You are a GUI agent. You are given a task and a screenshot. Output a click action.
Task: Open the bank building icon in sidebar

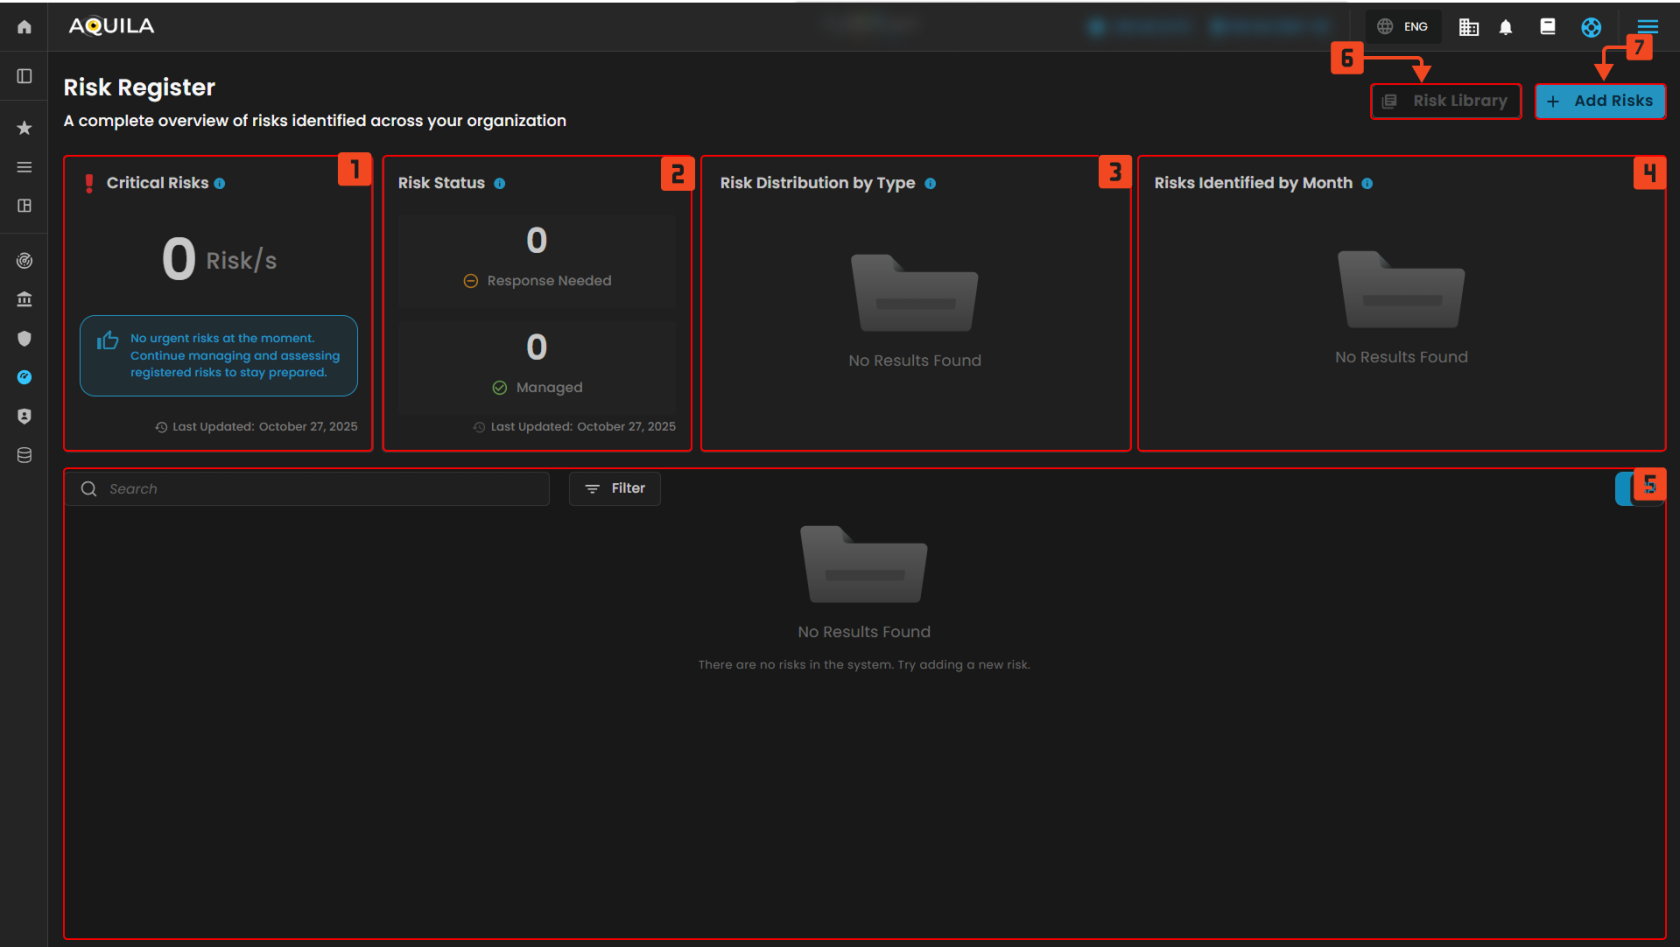click(x=24, y=299)
